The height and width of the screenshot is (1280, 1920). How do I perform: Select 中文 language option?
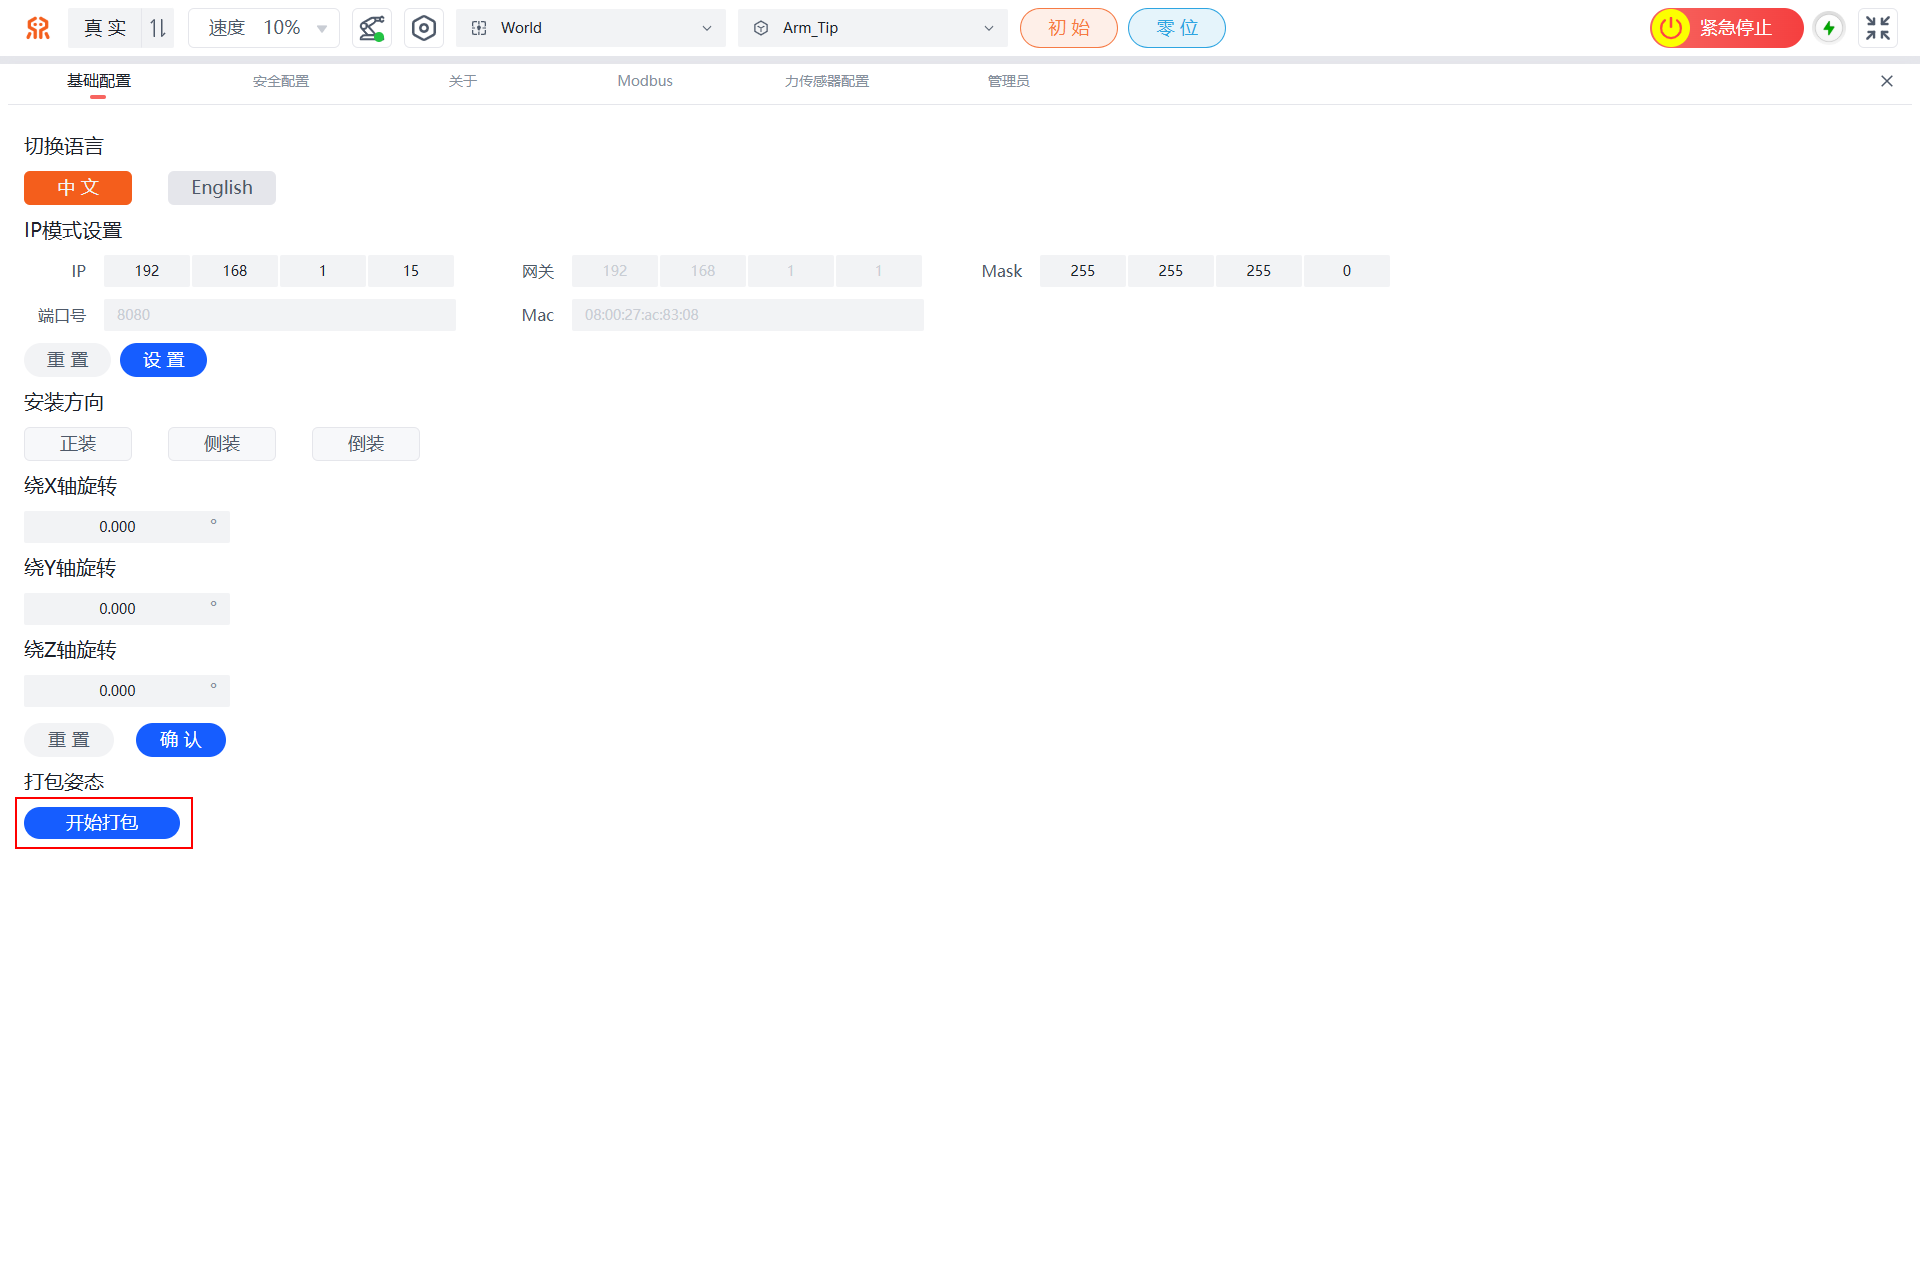coord(78,188)
